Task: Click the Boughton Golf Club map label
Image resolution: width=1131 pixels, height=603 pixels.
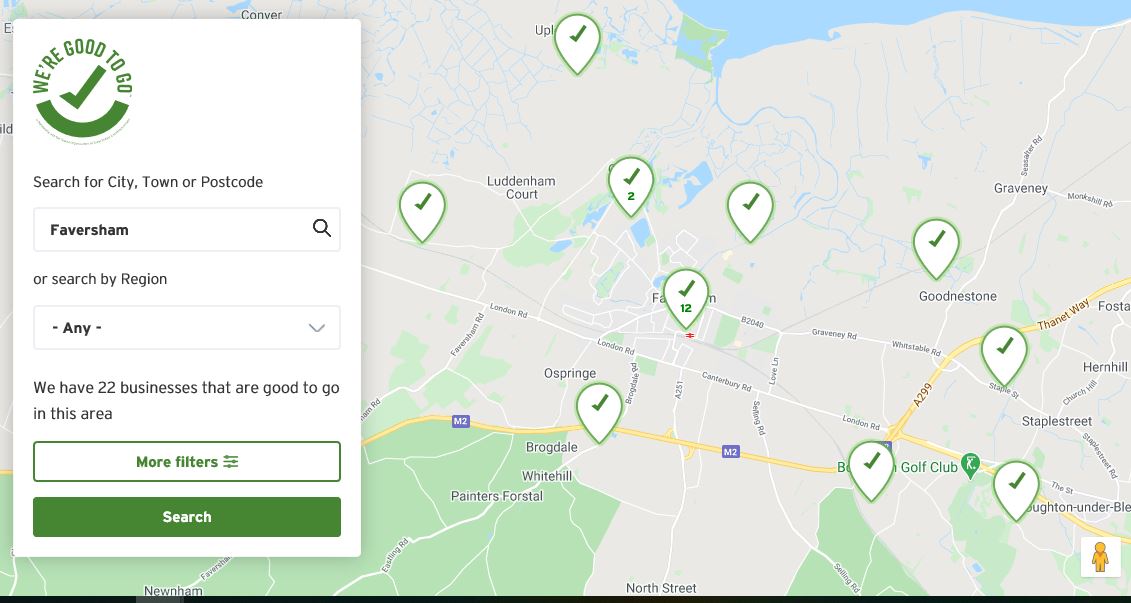Action: 925,466
